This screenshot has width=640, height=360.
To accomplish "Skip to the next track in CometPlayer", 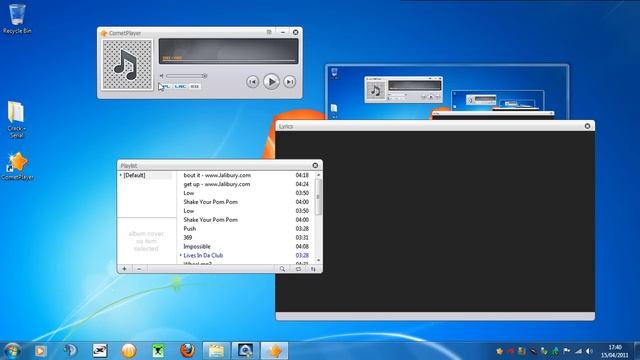I will tap(289, 82).
